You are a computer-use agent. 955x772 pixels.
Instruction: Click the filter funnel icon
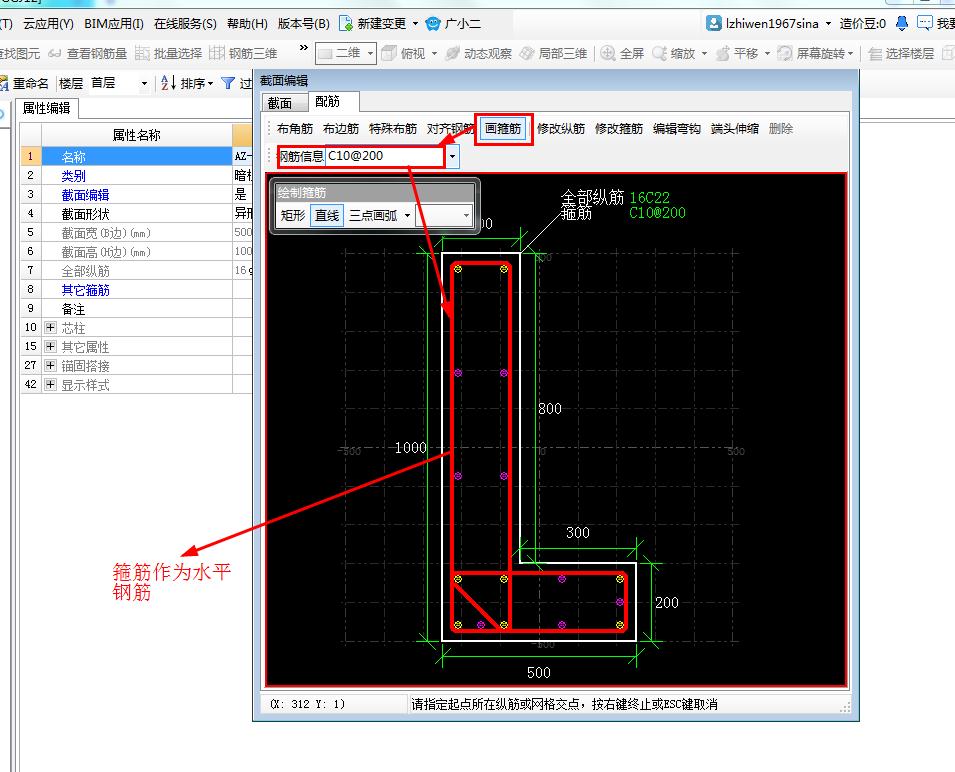coord(228,83)
